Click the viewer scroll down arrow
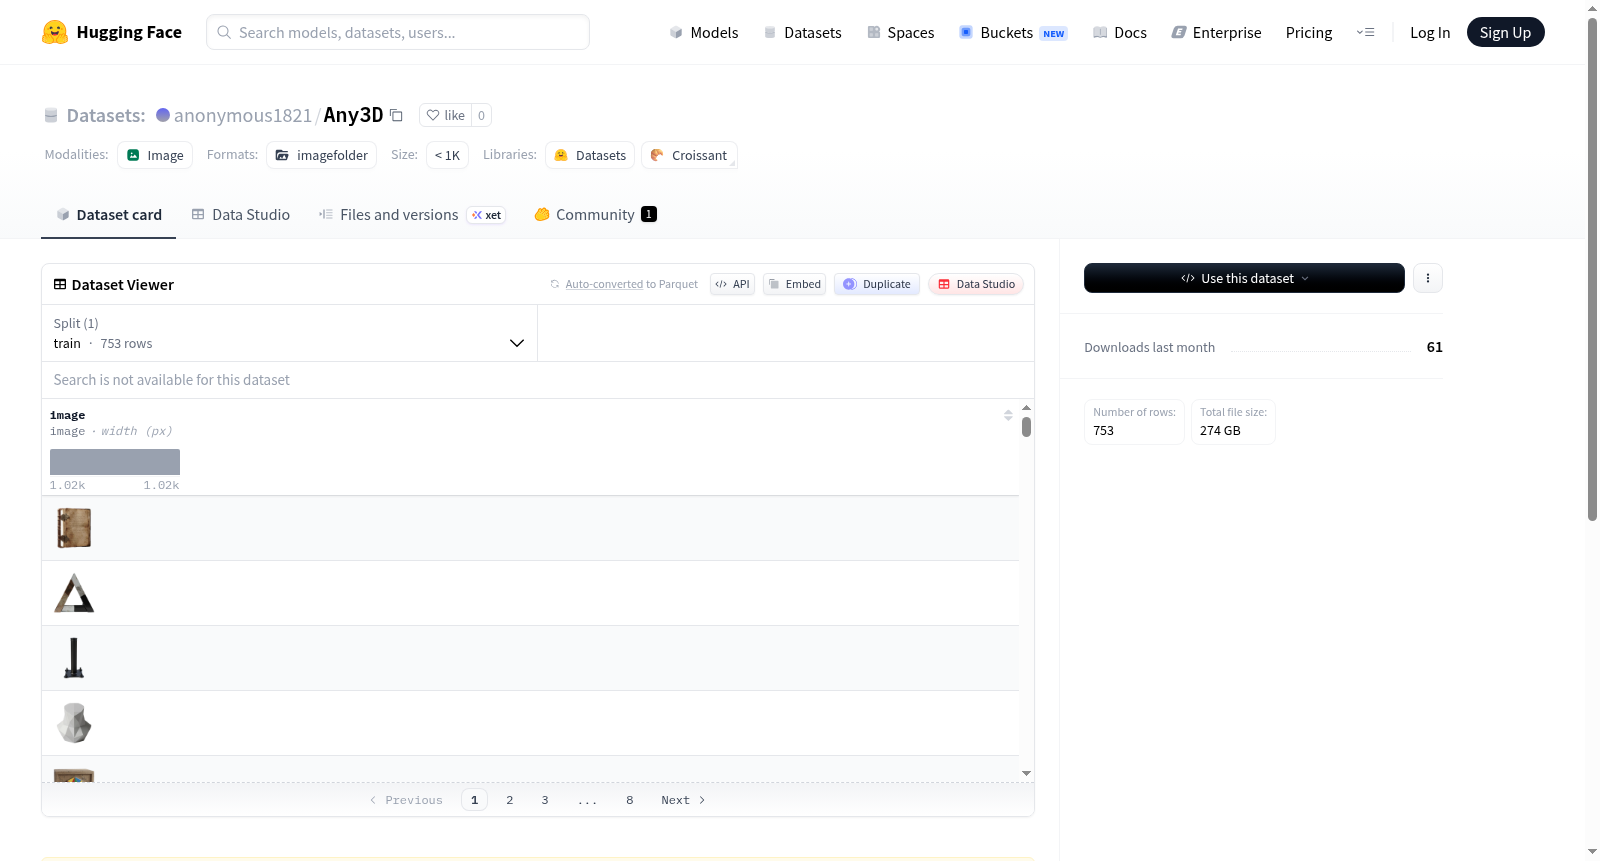Screen dimensions: 1600x861 tap(1026, 773)
